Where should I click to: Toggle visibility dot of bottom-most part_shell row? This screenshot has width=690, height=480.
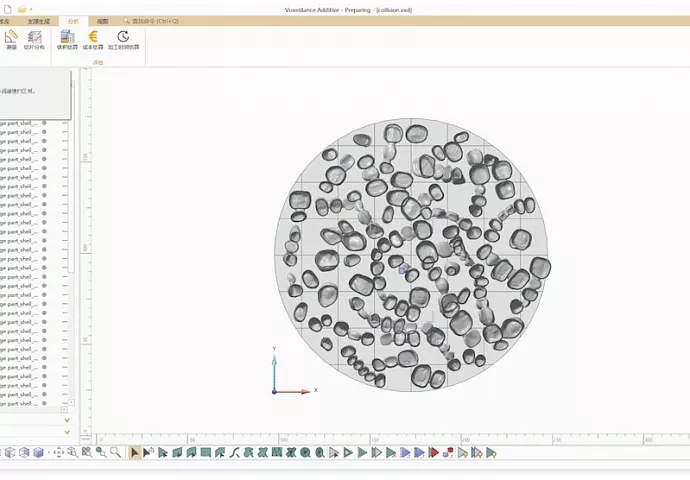click(x=44, y=403)
